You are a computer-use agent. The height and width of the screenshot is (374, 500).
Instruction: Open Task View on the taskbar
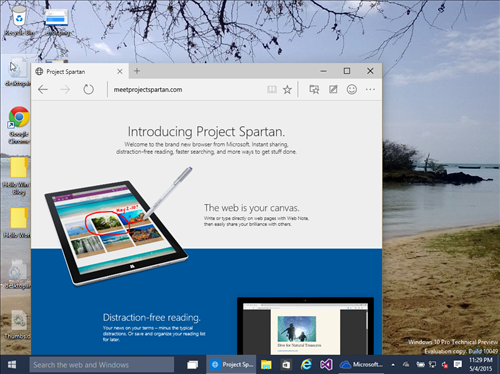192,365
